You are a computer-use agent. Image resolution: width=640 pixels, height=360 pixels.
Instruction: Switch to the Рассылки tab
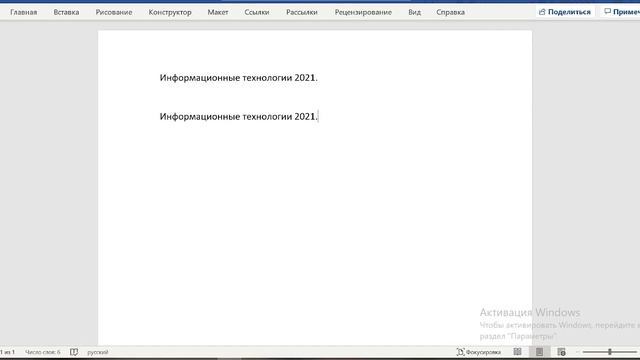(x=302, y=12)
